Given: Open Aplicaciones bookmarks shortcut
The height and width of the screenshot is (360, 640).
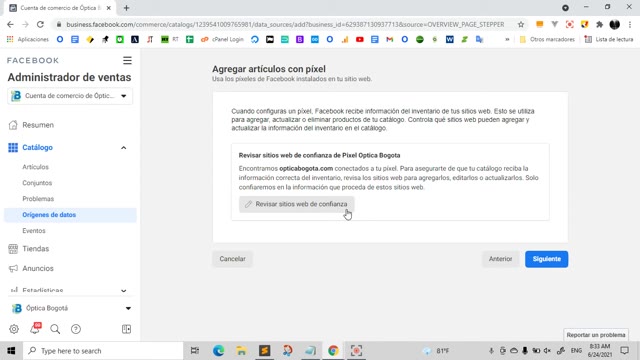Looking at the screenshot, I should pyautogui.click(x=28, y=40).
